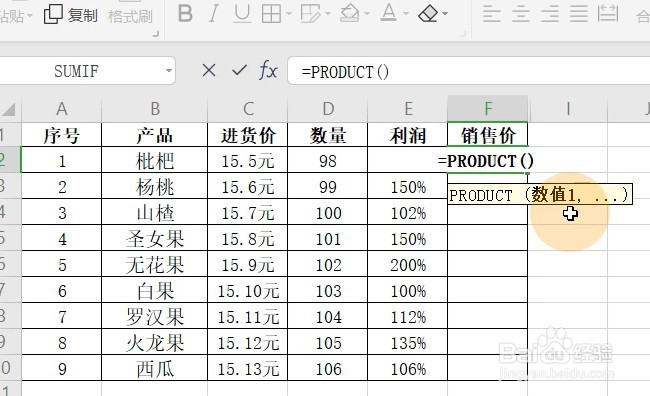Click cell containing 圣女果

pos(155,239)
